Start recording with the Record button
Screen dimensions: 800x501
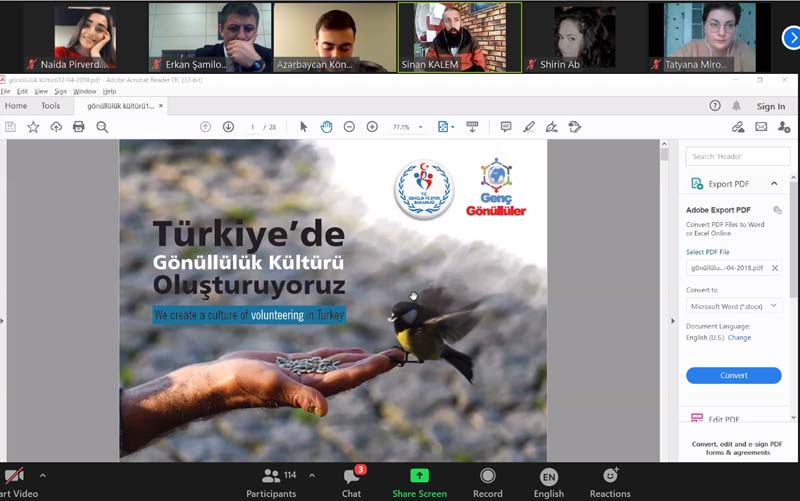(x=487, y=480)
